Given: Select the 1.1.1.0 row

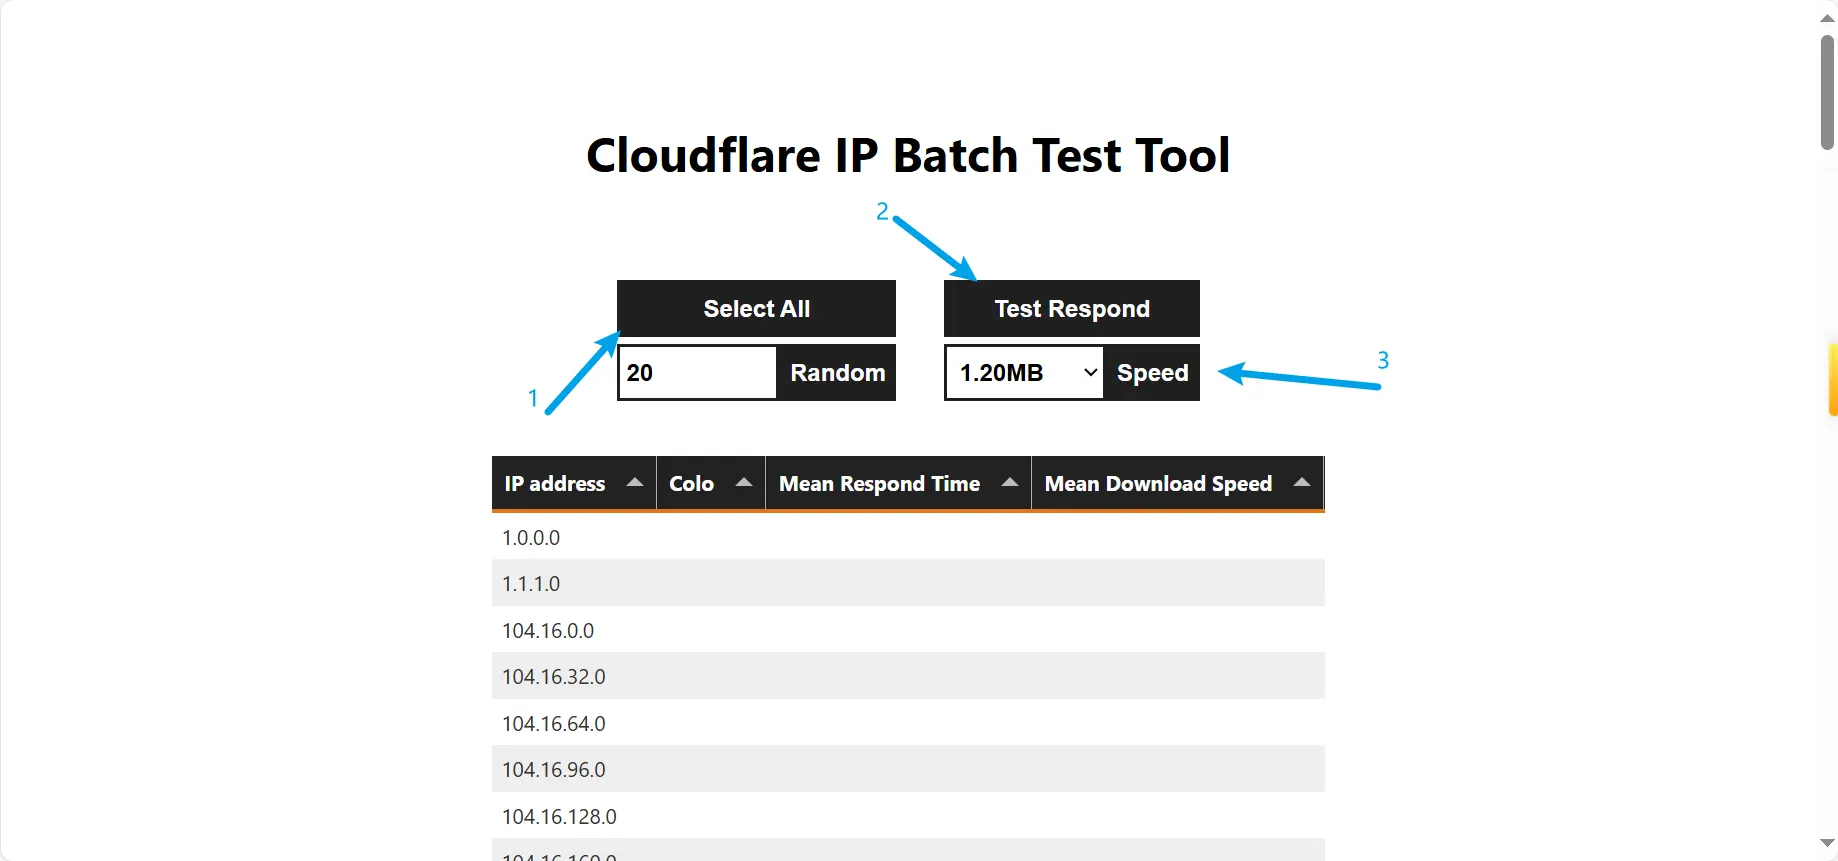Looking at the screenshot, I should point(908,583).
